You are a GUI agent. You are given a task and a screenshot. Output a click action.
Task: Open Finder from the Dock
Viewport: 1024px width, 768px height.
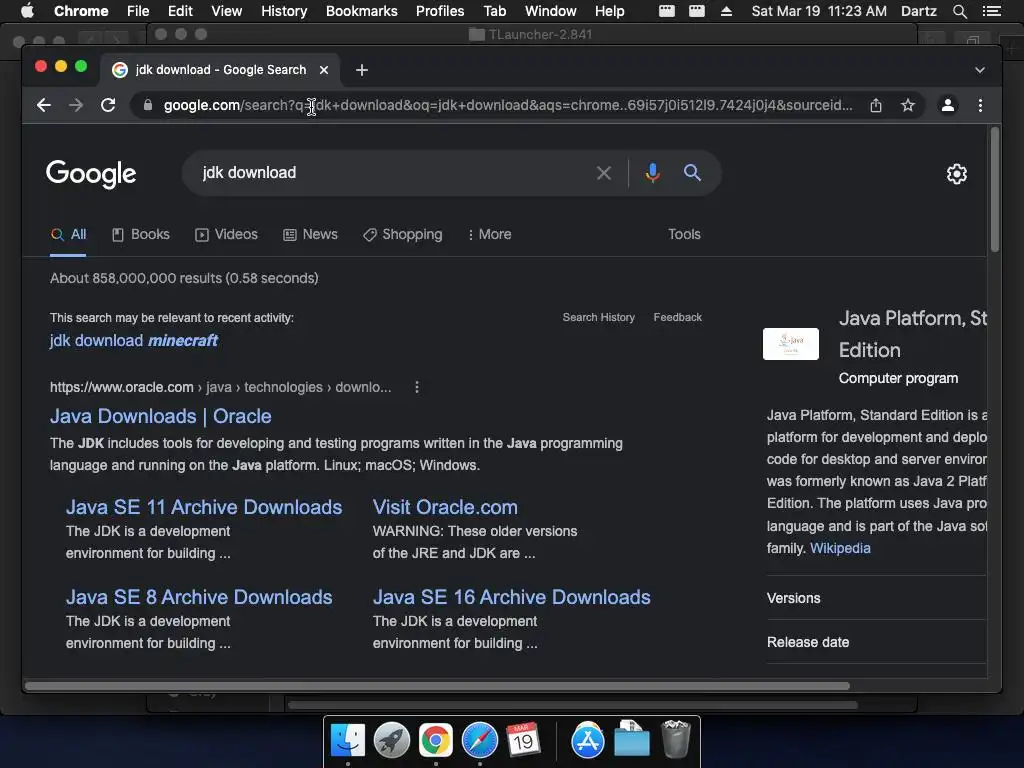click(347, 741)
